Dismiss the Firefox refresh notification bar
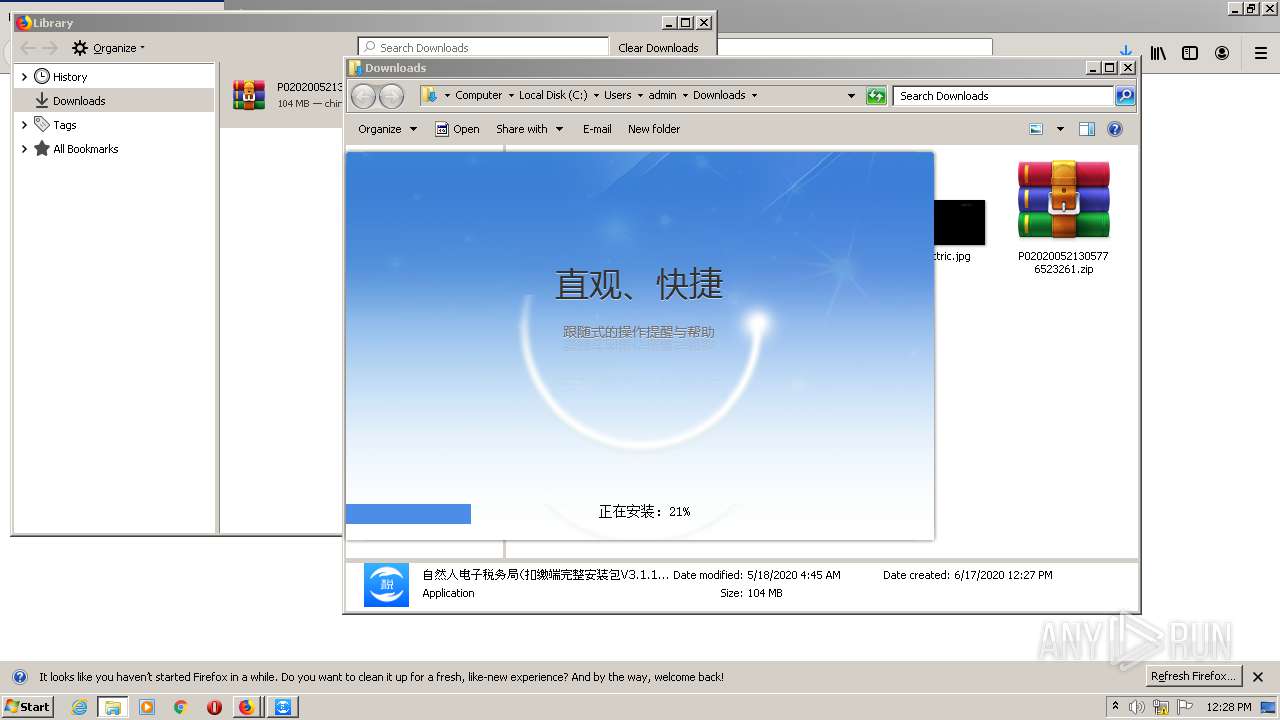This screenshot has width=1280, height=720. coord(1259,677)
